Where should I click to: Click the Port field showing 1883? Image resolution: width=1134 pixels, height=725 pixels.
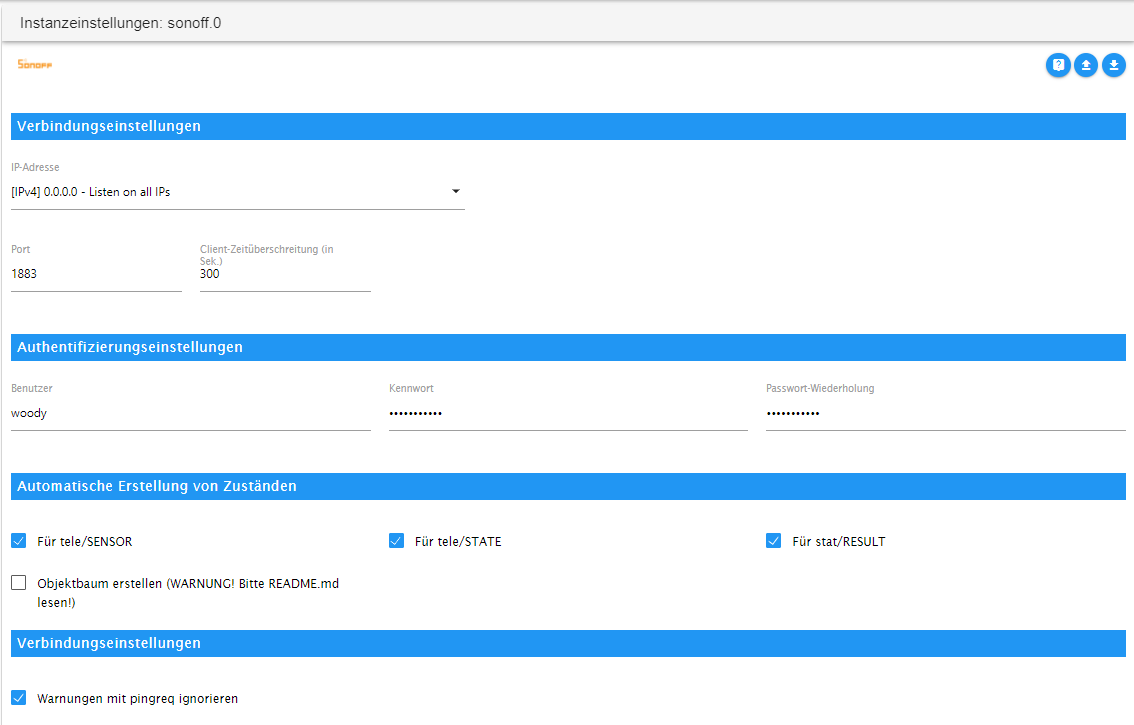pyautogui.click(x=96, y=274)
